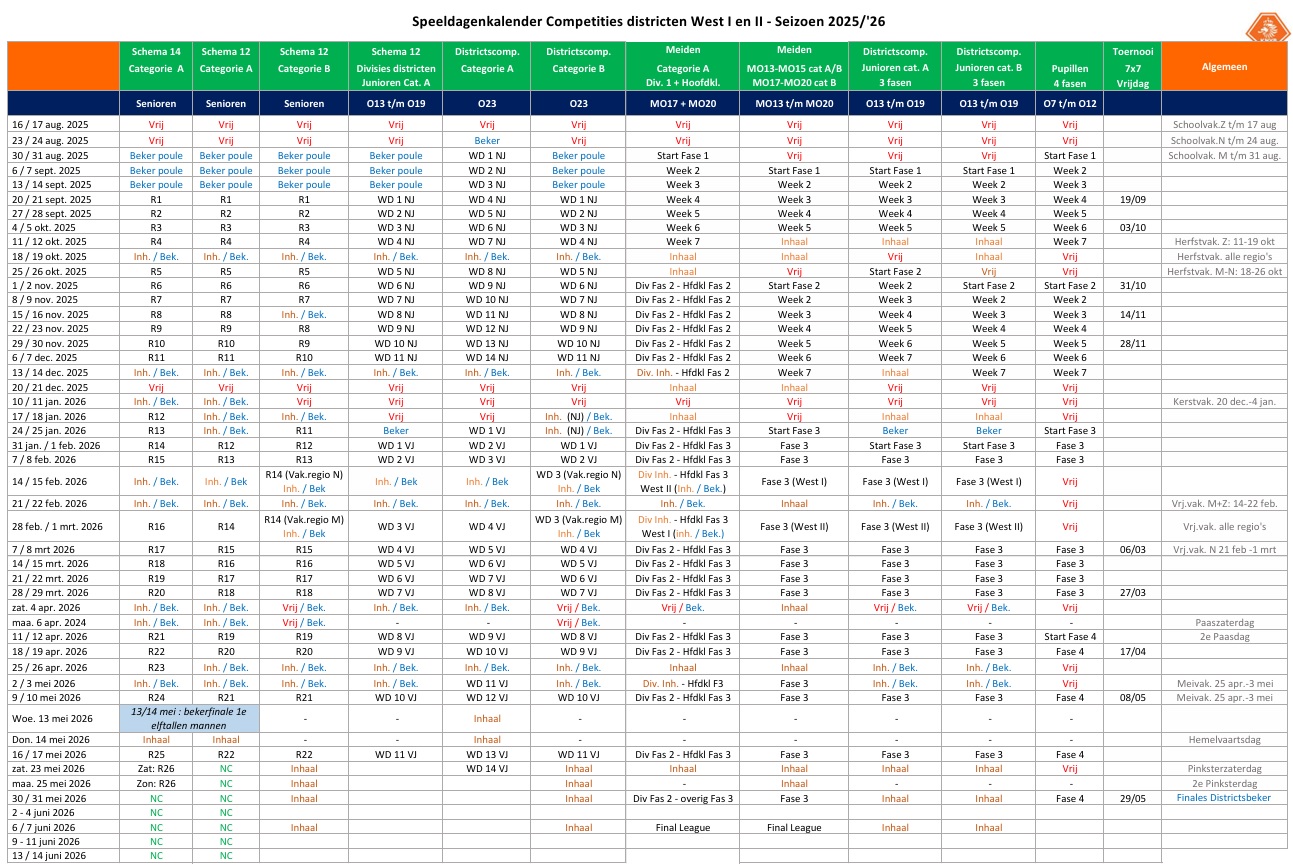This screenshot has width=1293, height=867.
Task: Click the Pupillen 4 fasen column header
Action: (x=1069, y=66)
